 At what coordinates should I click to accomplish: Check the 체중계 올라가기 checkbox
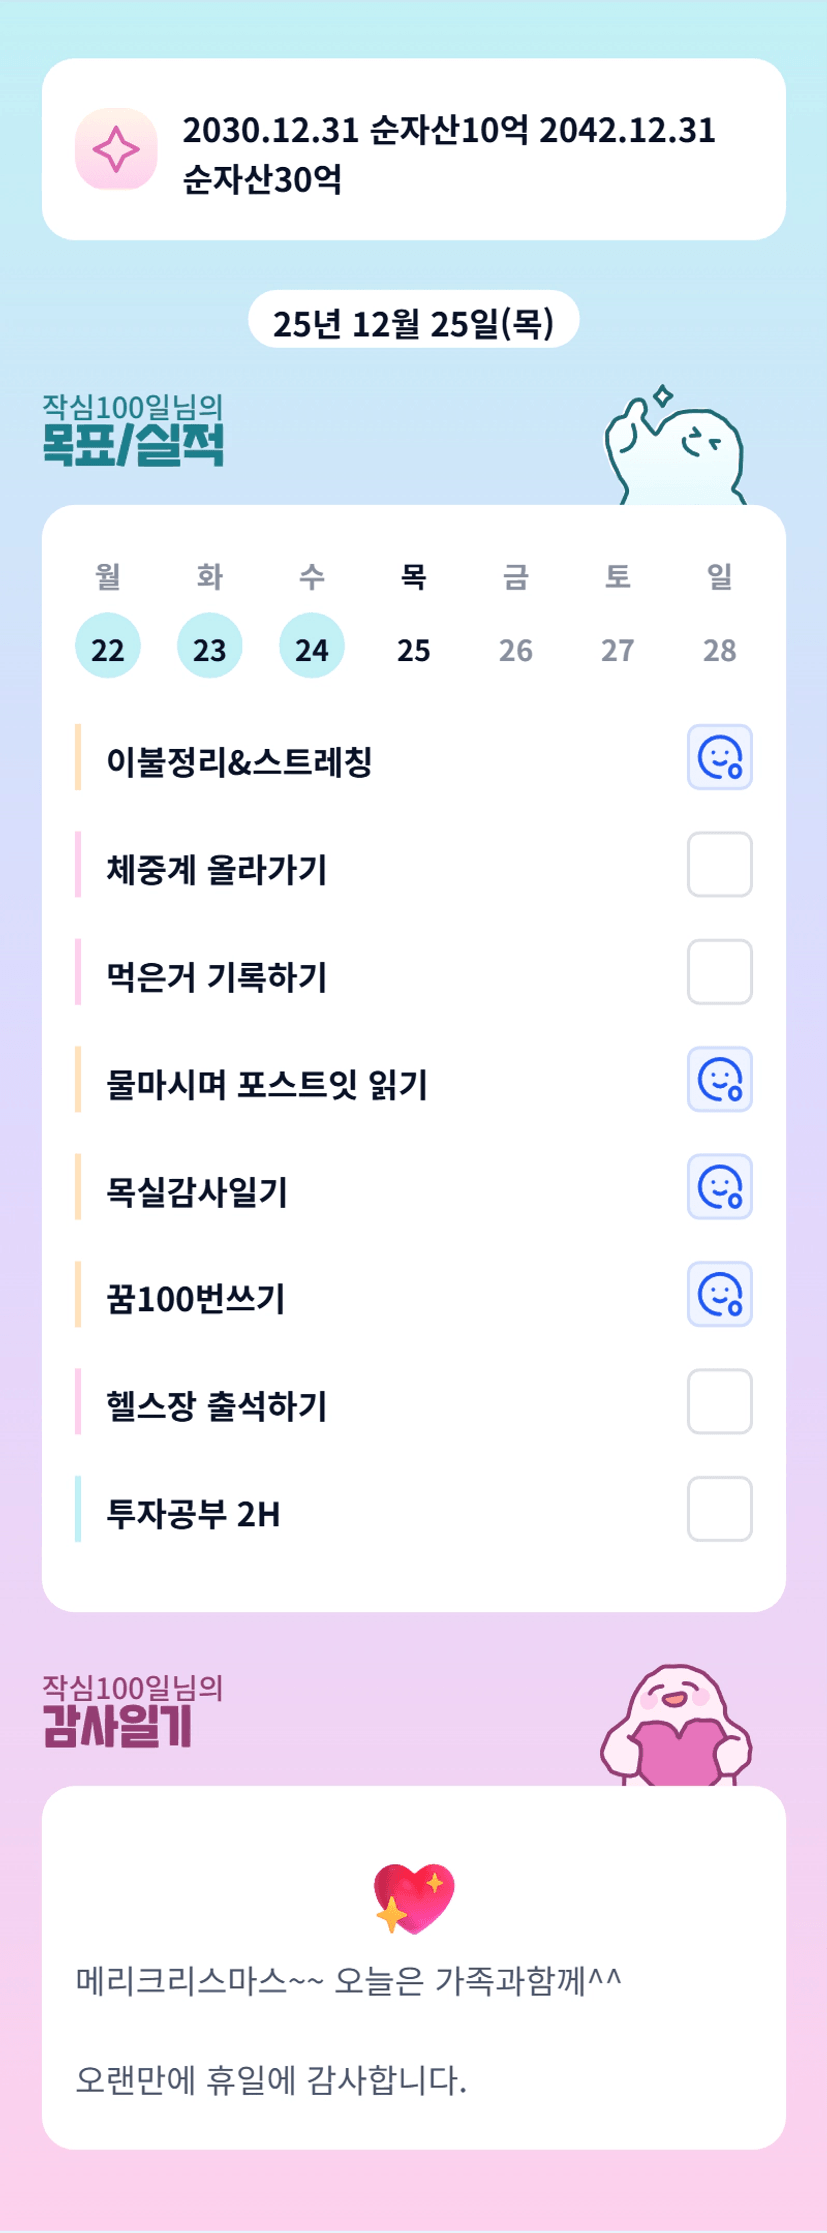click(719, 865)
